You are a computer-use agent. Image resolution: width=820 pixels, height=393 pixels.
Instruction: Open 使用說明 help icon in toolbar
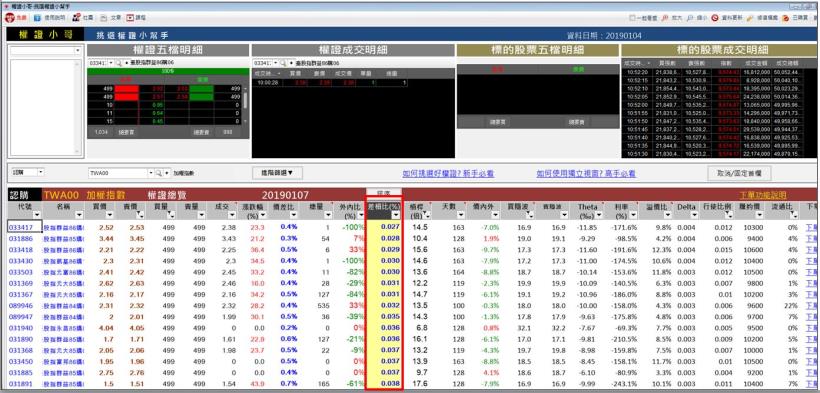click(x=38, y=17)
